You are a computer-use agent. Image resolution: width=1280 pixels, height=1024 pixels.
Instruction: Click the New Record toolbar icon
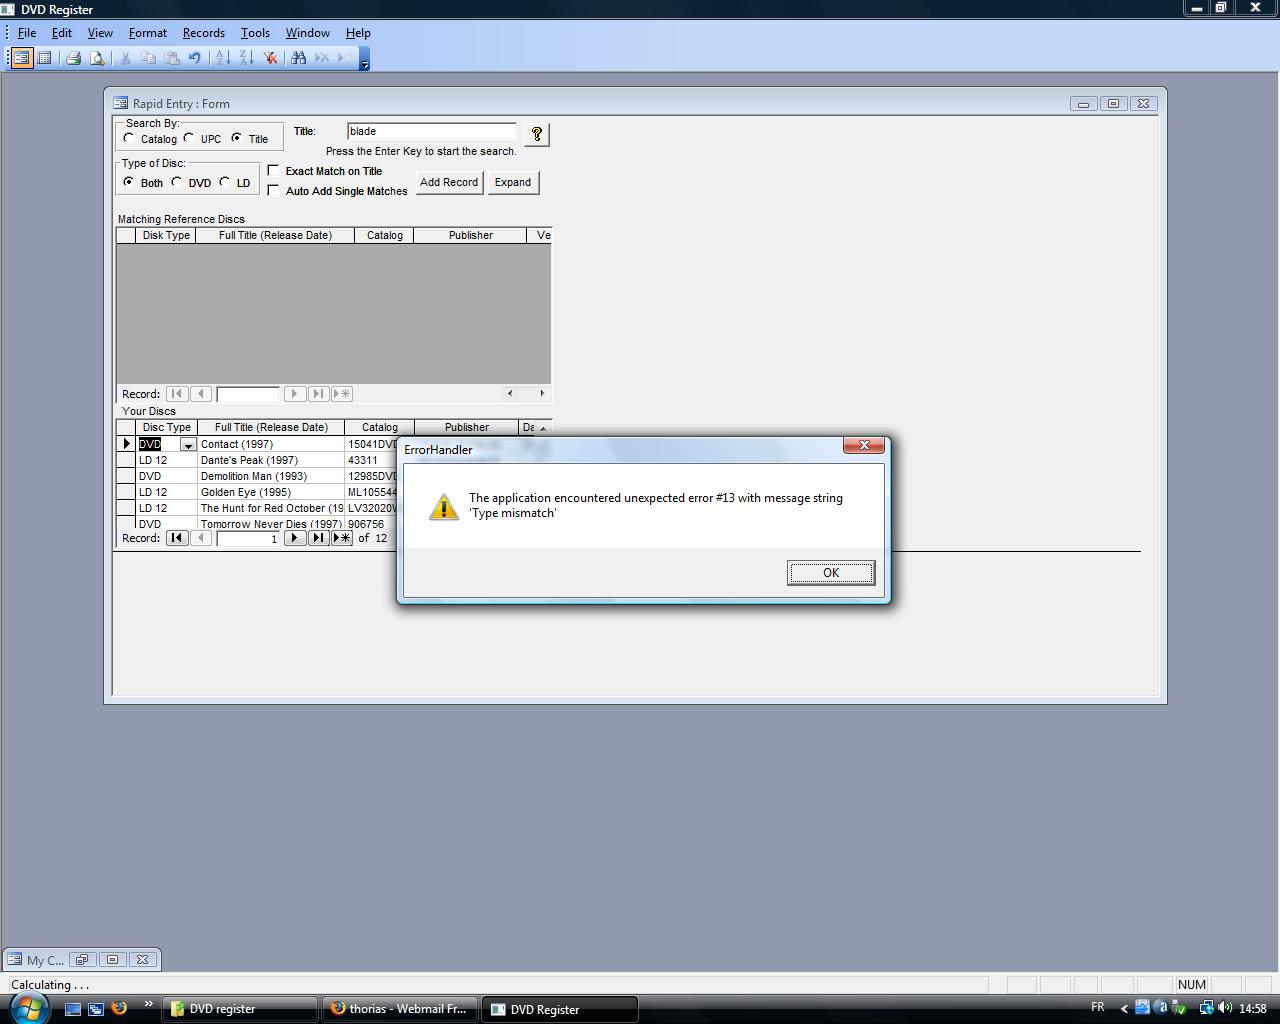pyautogui.click(x=344, y=58)
